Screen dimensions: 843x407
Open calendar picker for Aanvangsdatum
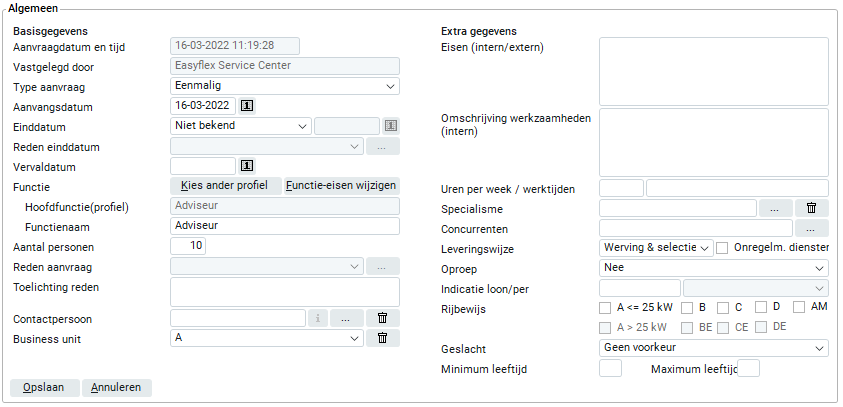247,105
